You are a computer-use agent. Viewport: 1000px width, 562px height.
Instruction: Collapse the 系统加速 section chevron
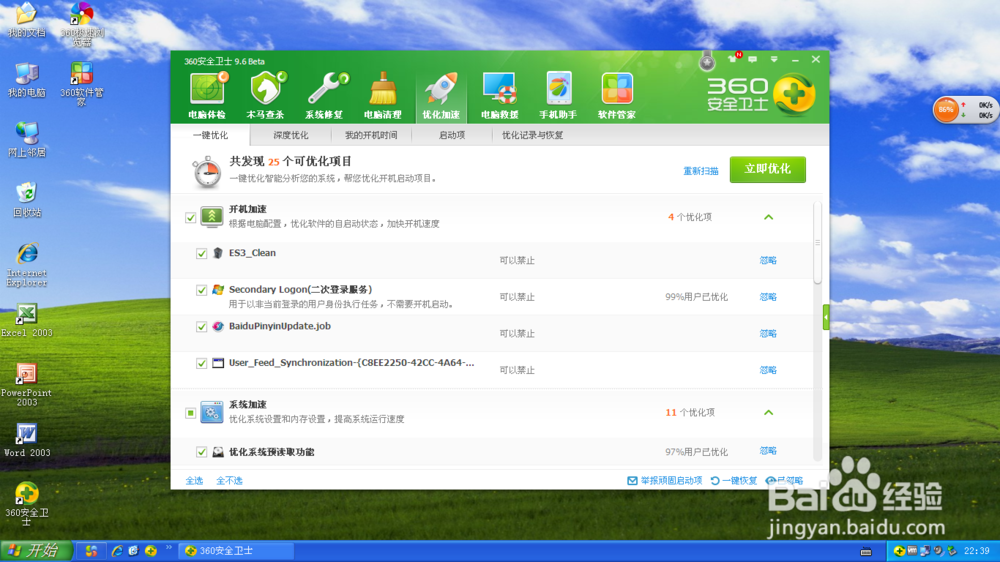click(768, 412)
